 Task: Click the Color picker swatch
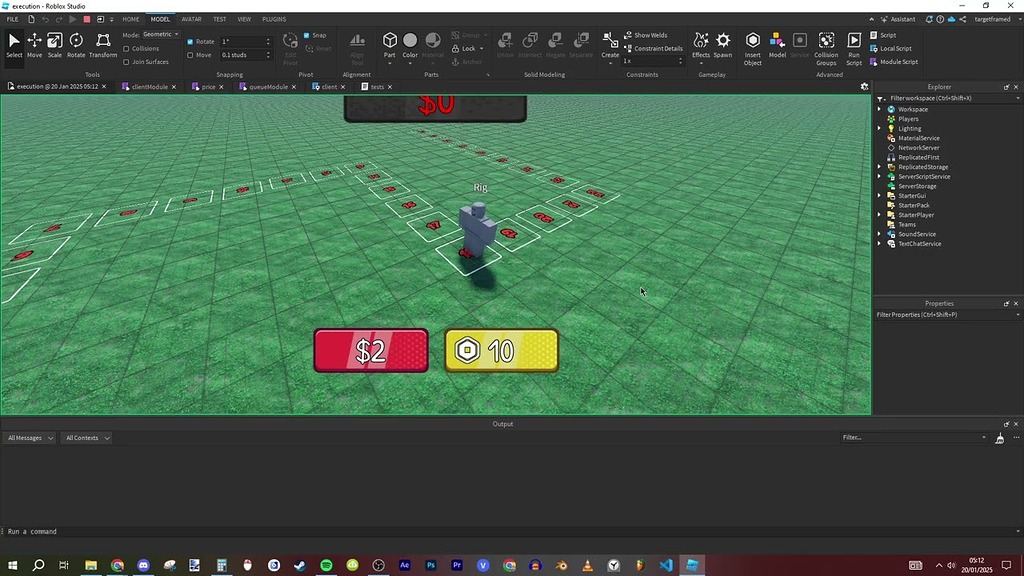click(410, 41)
